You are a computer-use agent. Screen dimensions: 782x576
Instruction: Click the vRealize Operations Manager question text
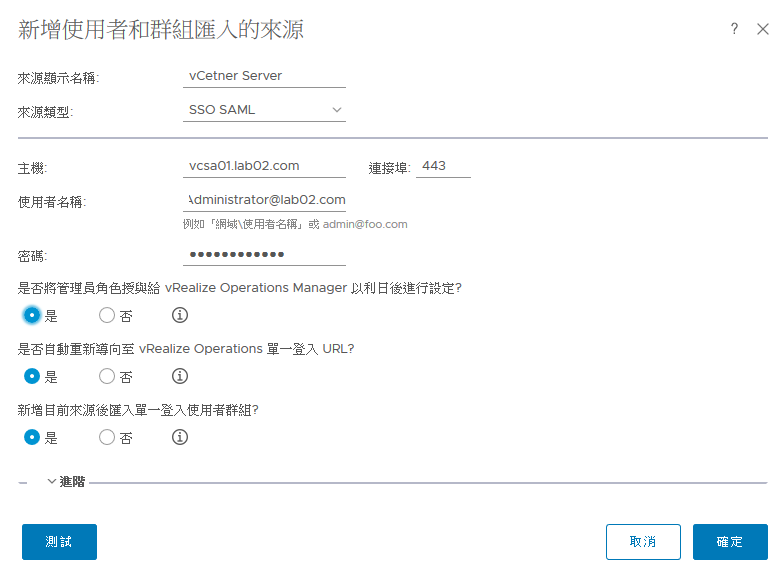click(x=239, y=288)
